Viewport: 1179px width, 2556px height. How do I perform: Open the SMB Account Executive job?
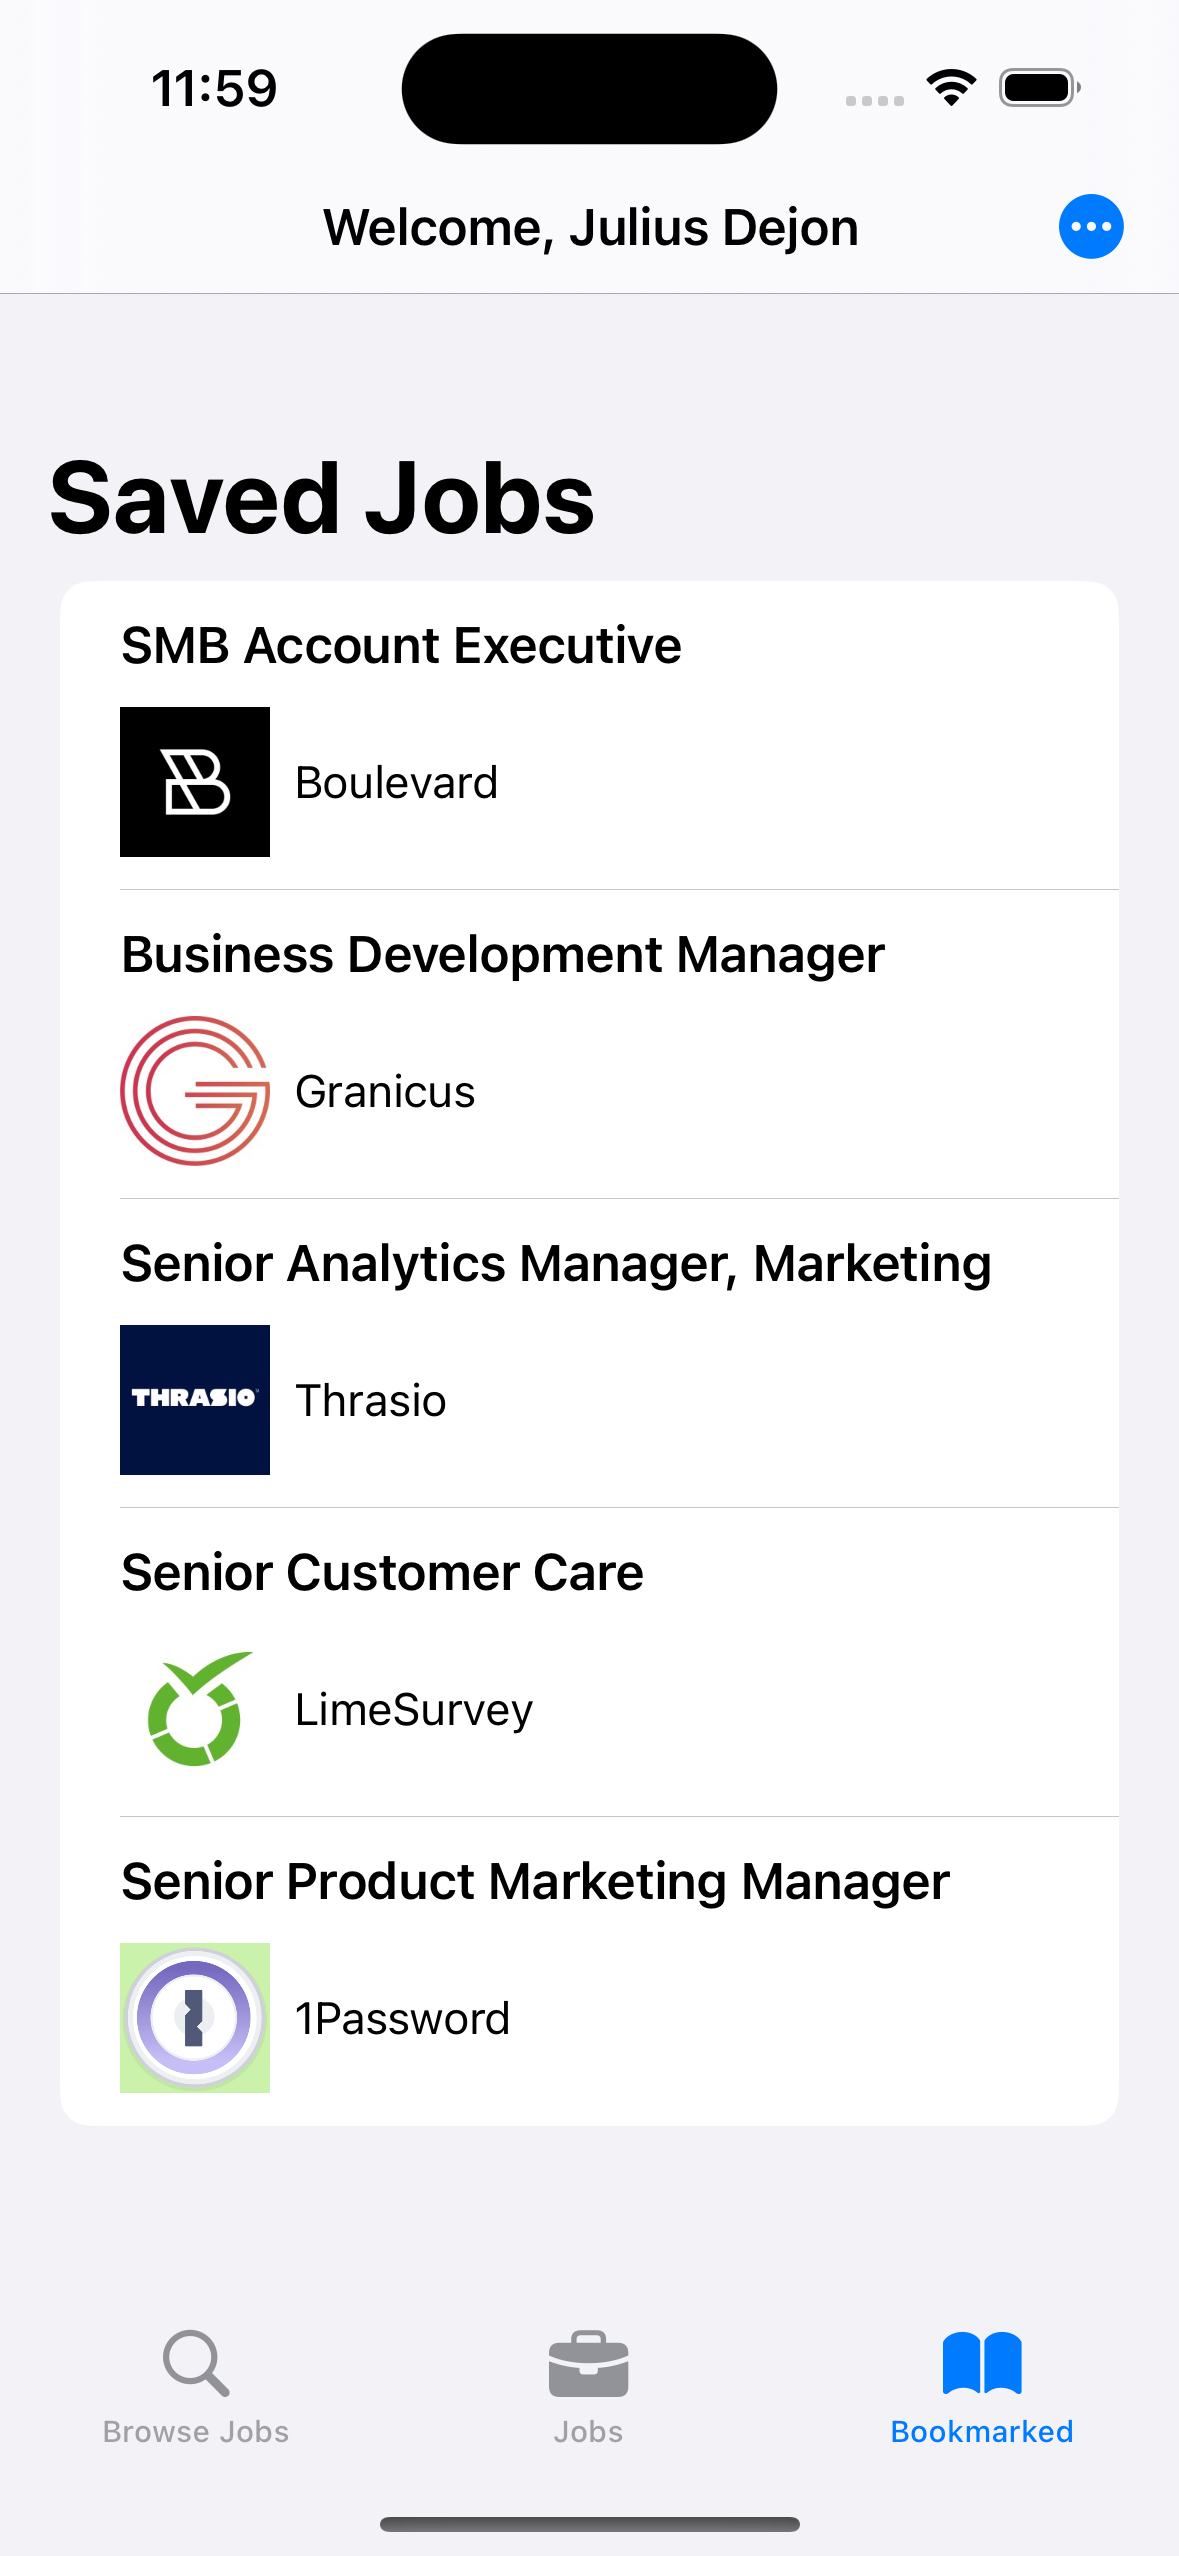click(401, 646)
